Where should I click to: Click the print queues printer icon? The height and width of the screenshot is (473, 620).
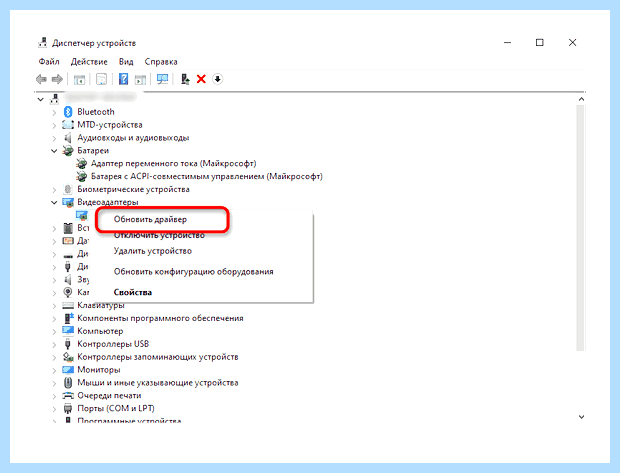point(68,395)
